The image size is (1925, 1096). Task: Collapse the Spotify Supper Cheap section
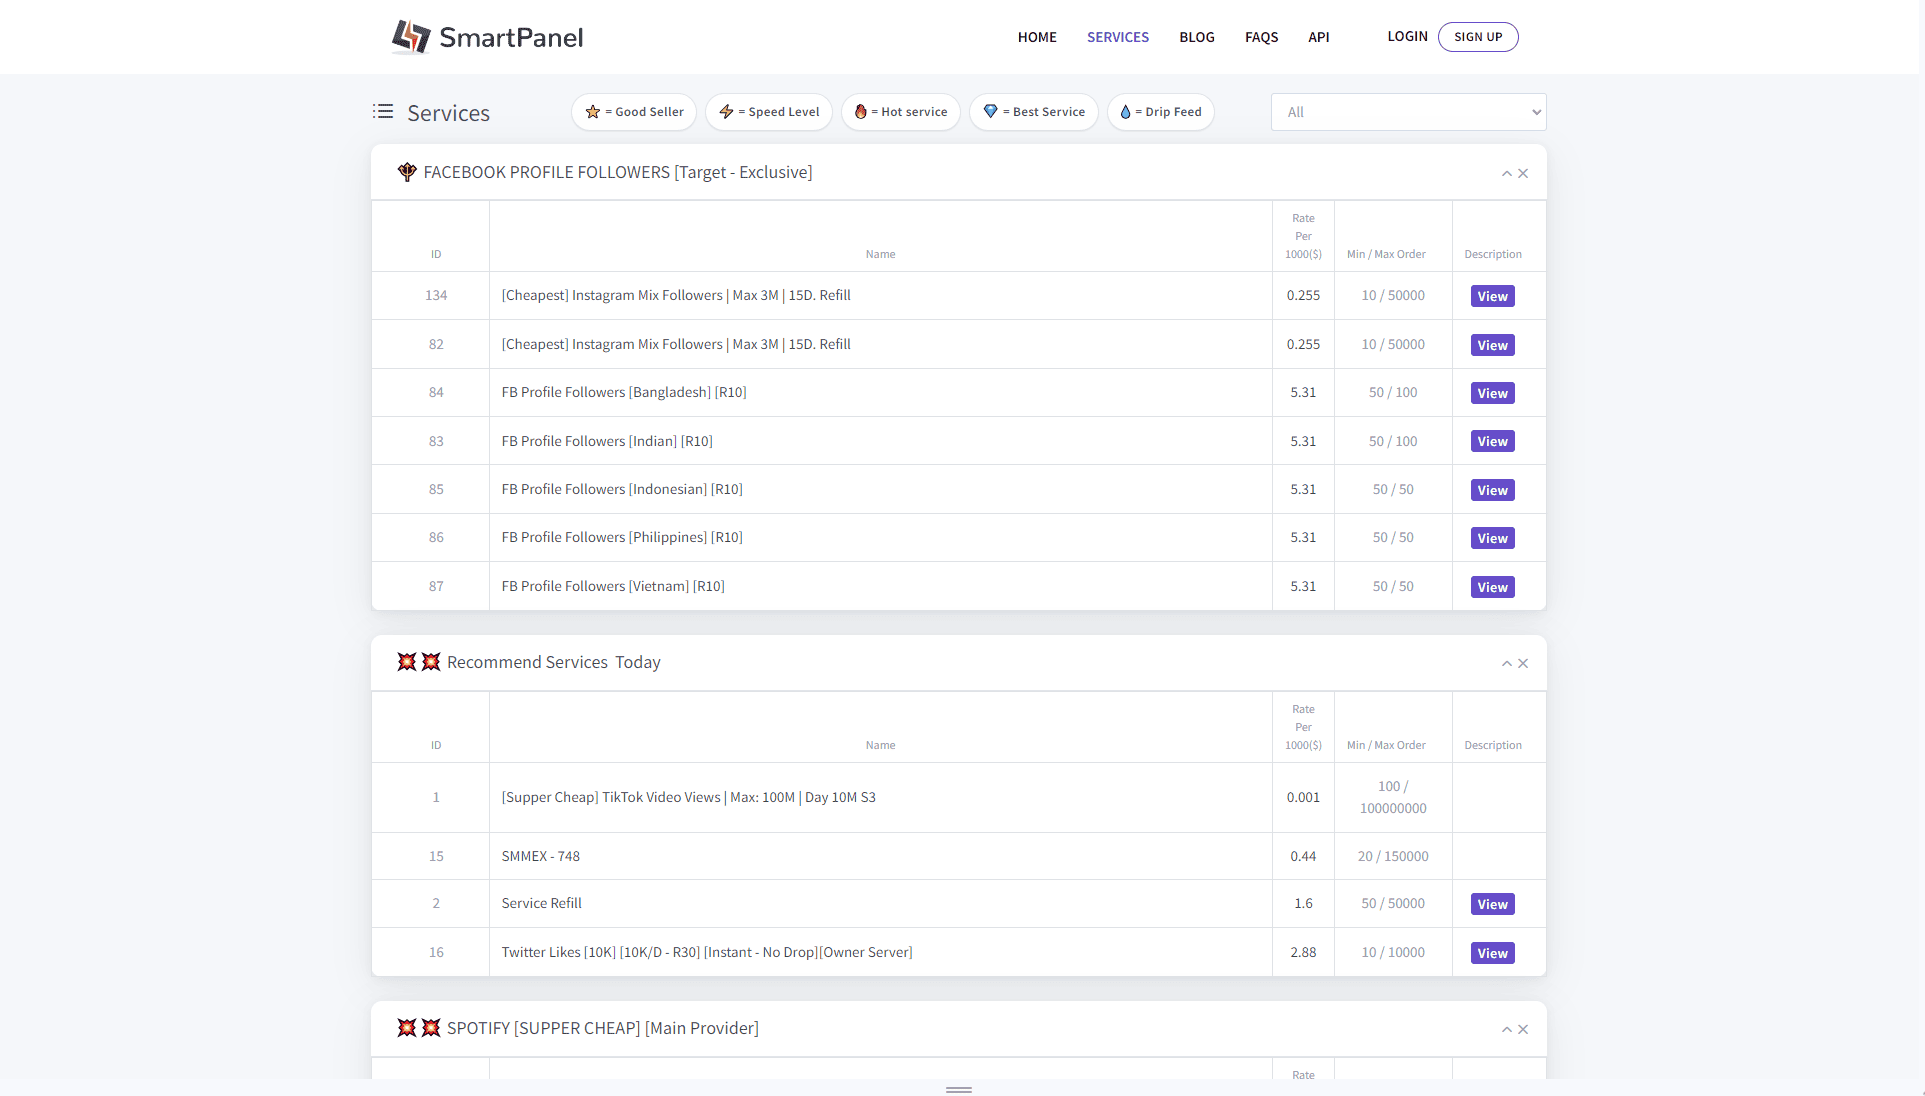coord(1506,1029)
